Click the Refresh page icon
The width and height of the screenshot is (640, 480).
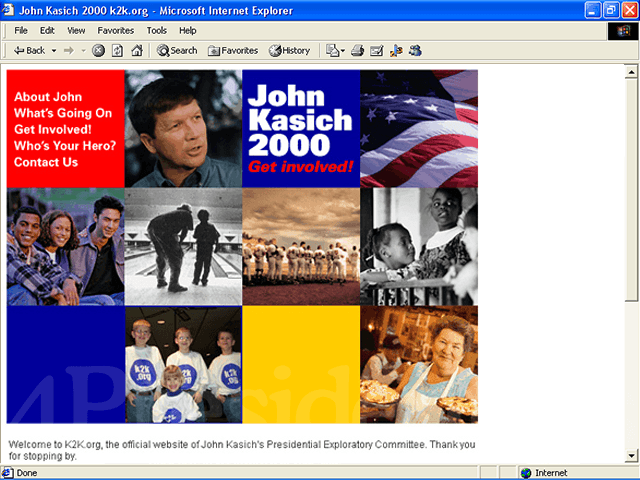(x=118, y=51)
